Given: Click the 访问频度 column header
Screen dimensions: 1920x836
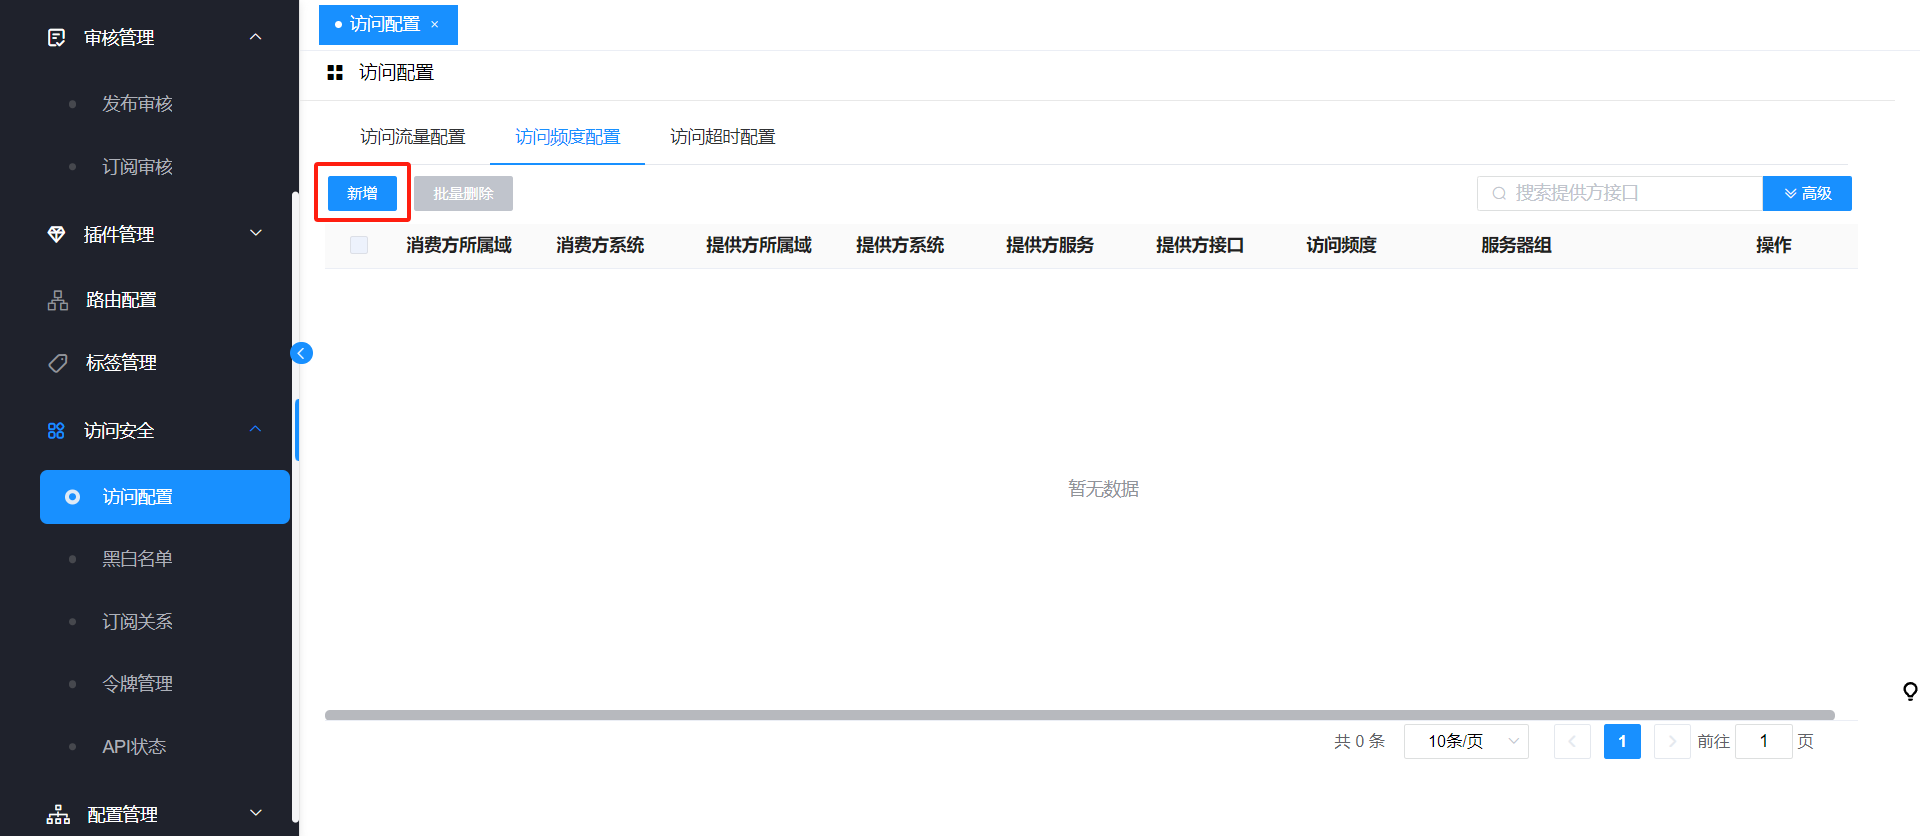Looking at the screenshot, I should point(1341,245).
